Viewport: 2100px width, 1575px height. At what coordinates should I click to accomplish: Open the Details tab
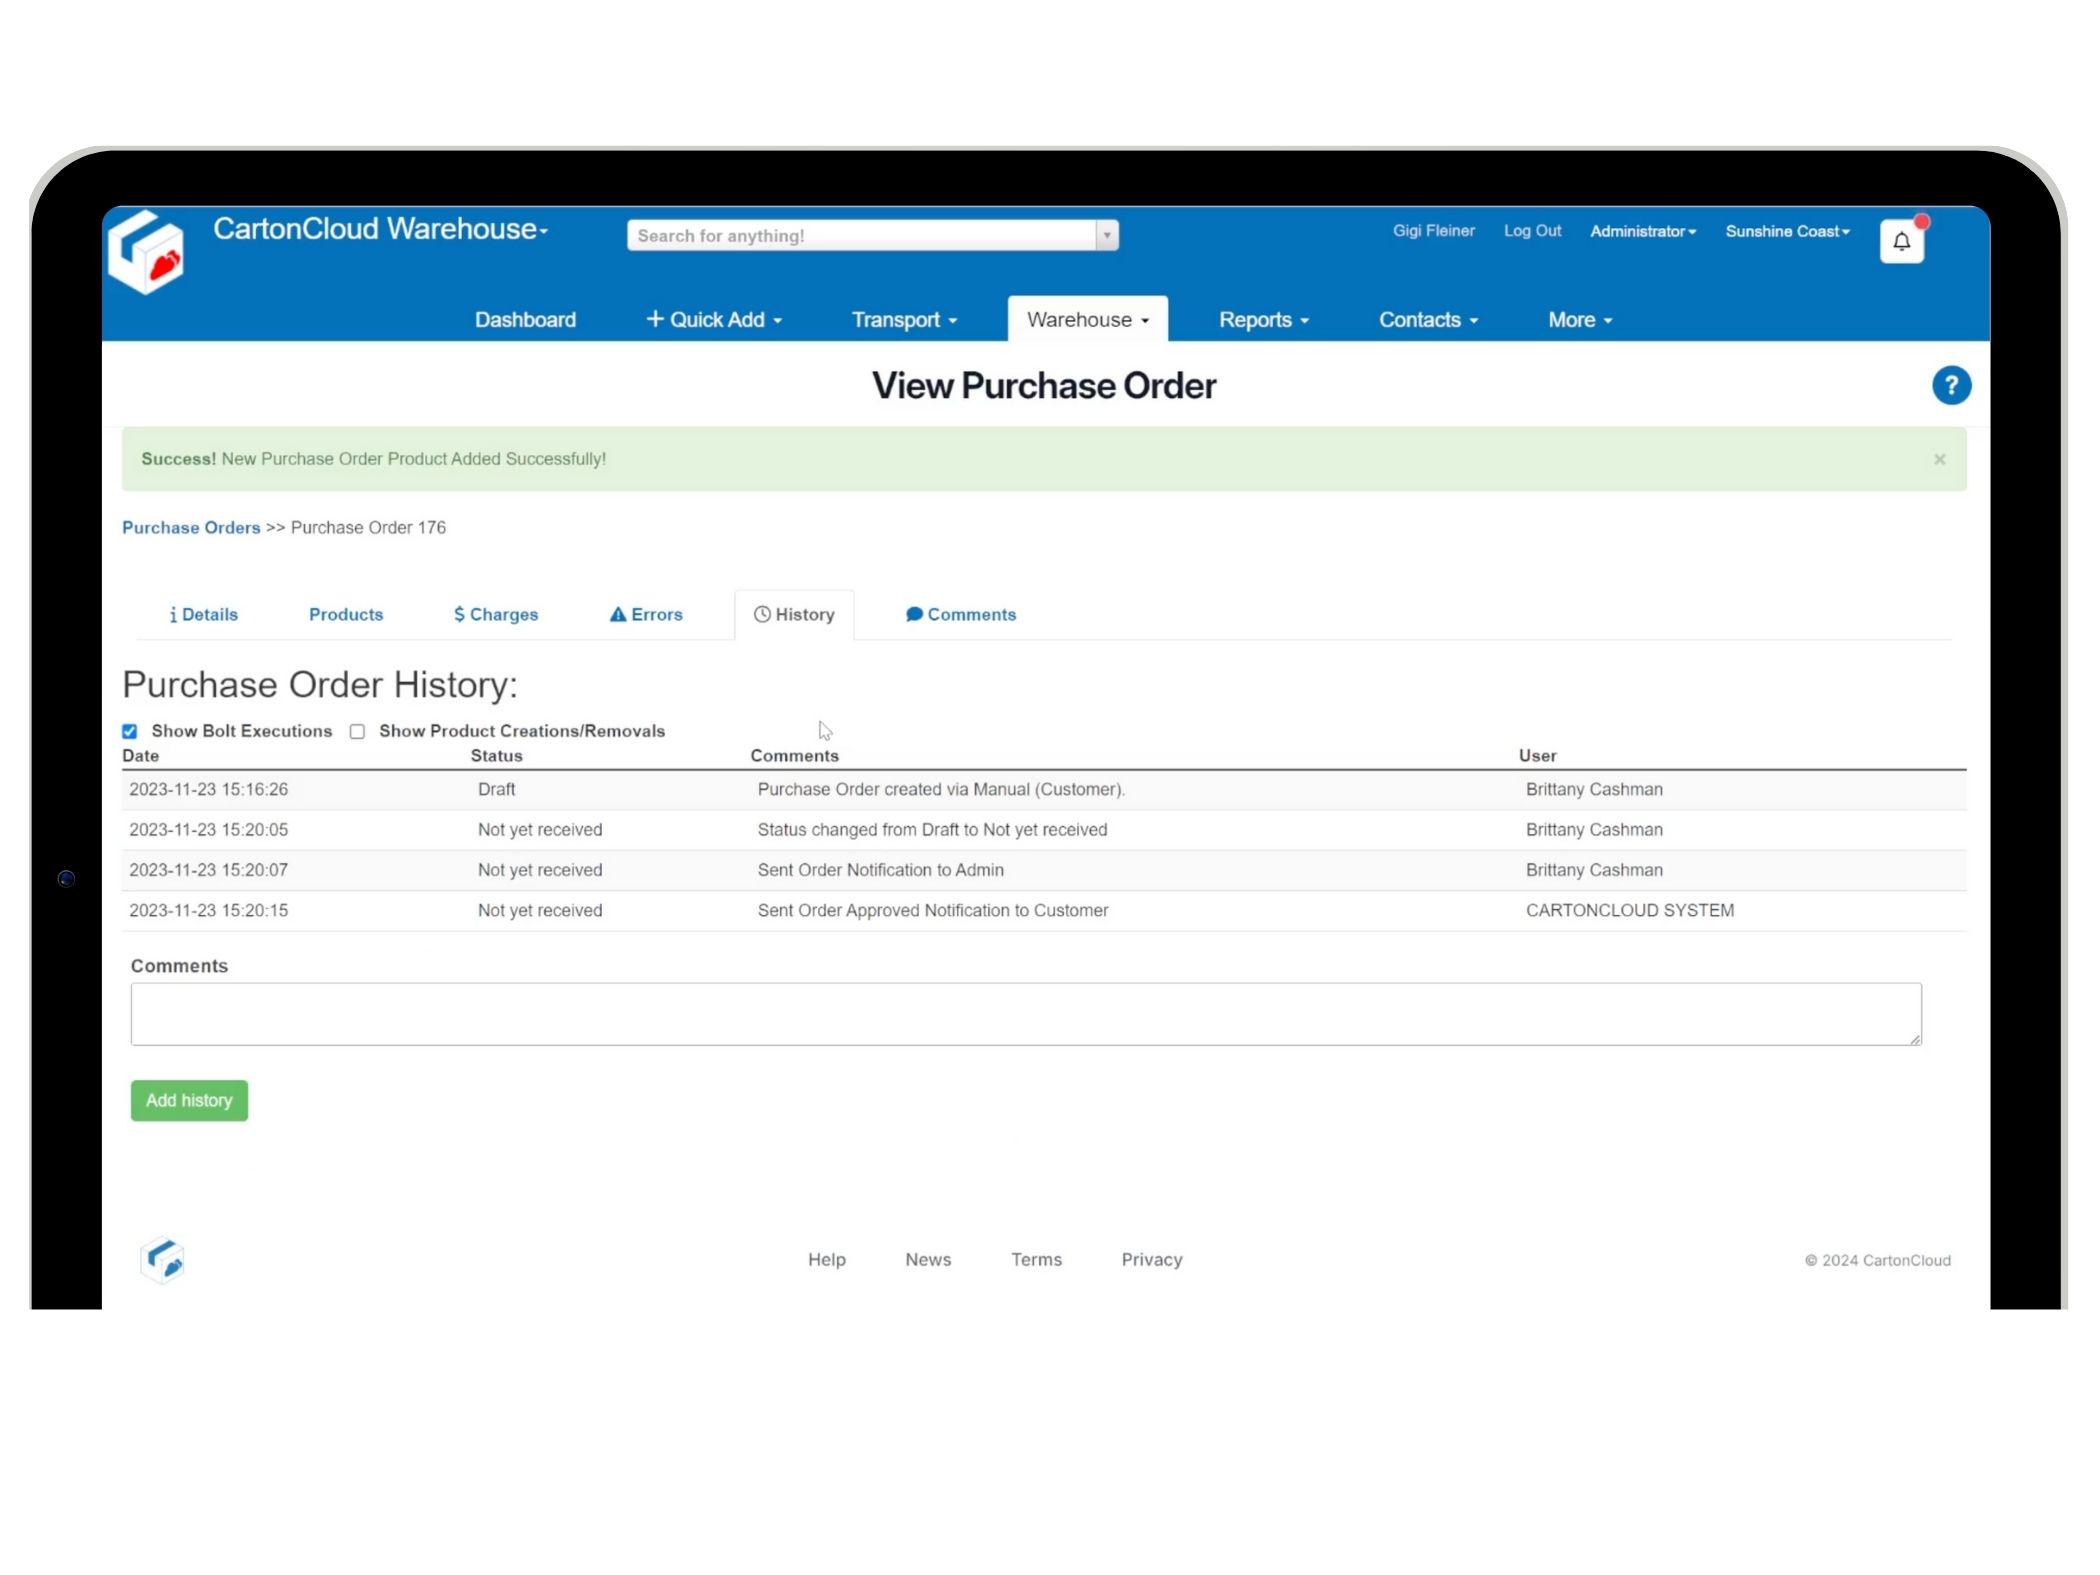204,614
